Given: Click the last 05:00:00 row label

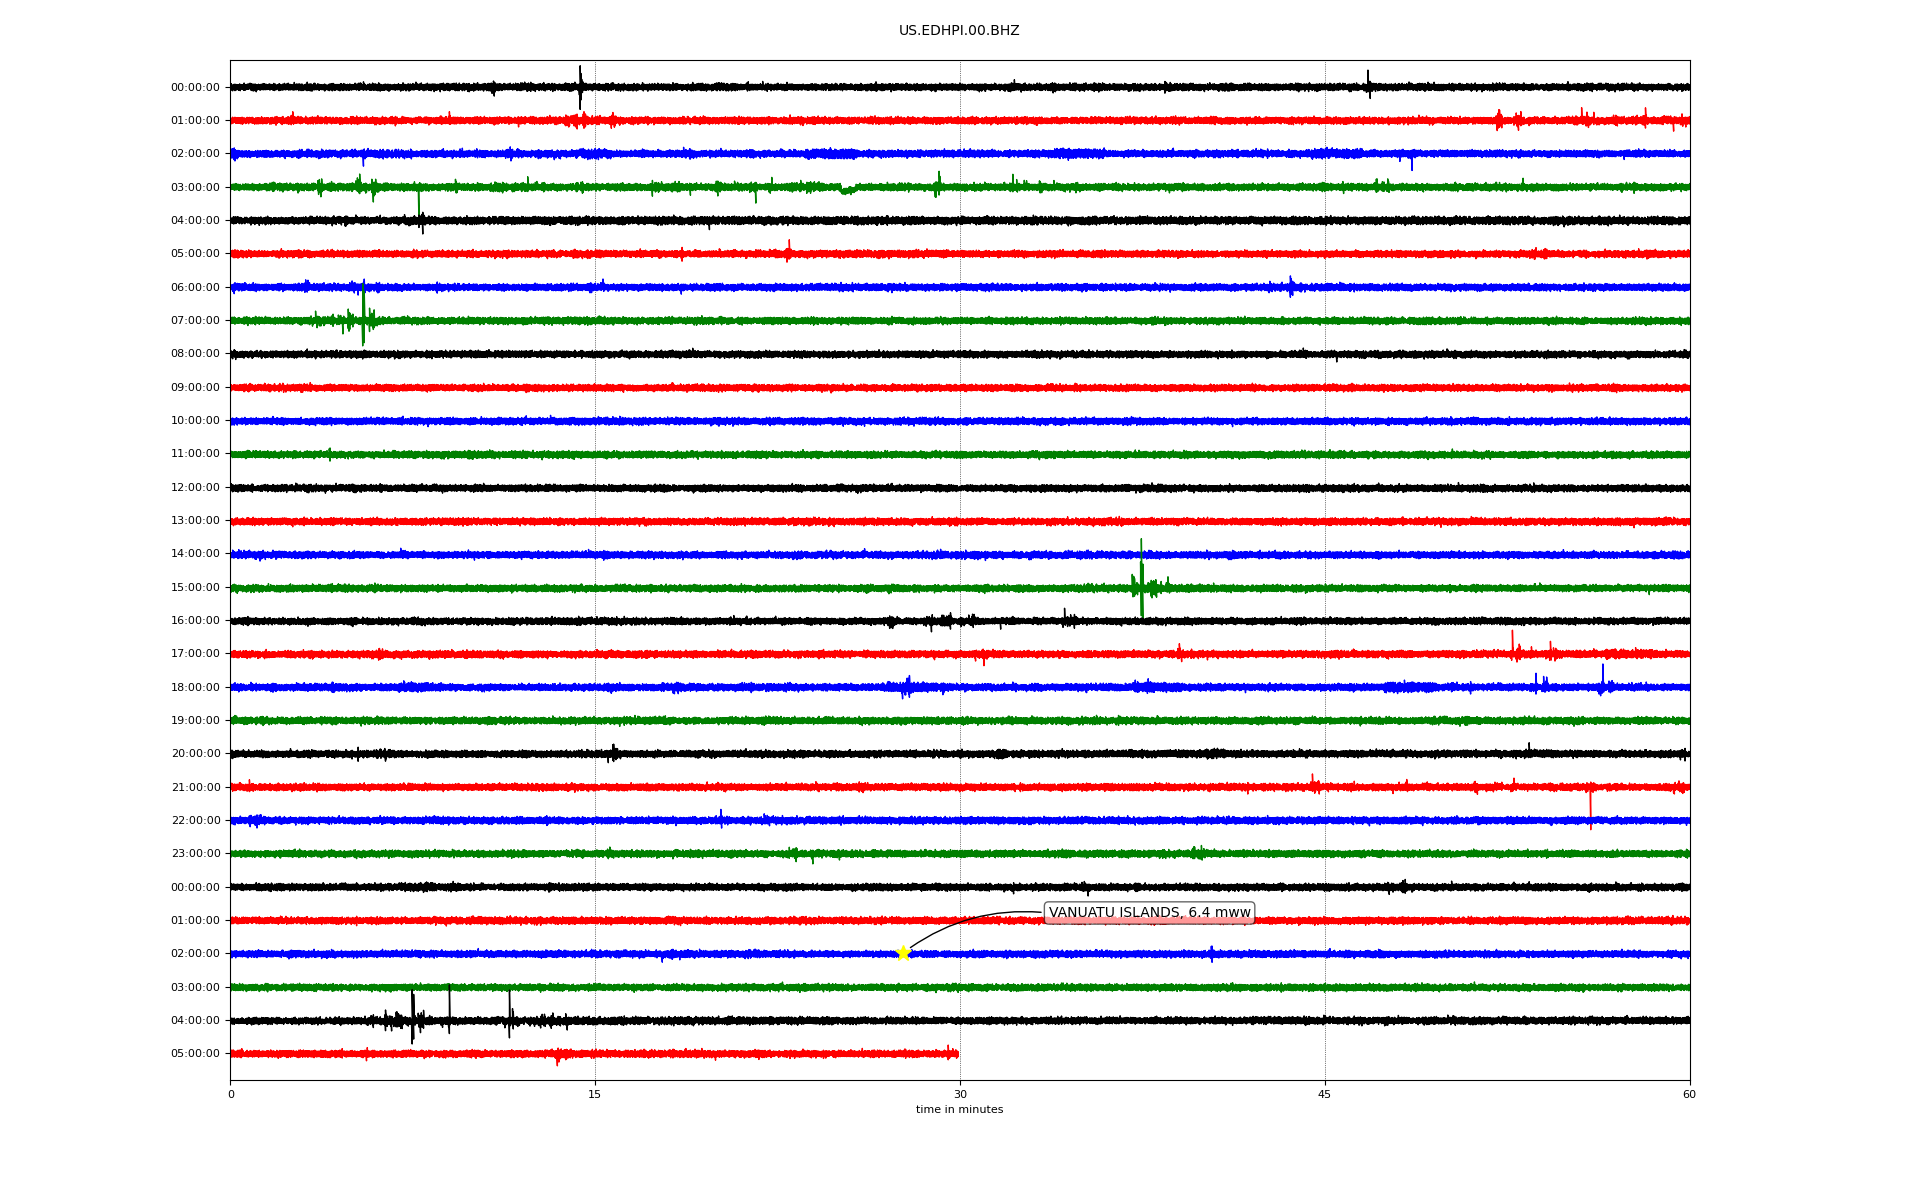Looking at the screenshot, I should point(195,1053).
